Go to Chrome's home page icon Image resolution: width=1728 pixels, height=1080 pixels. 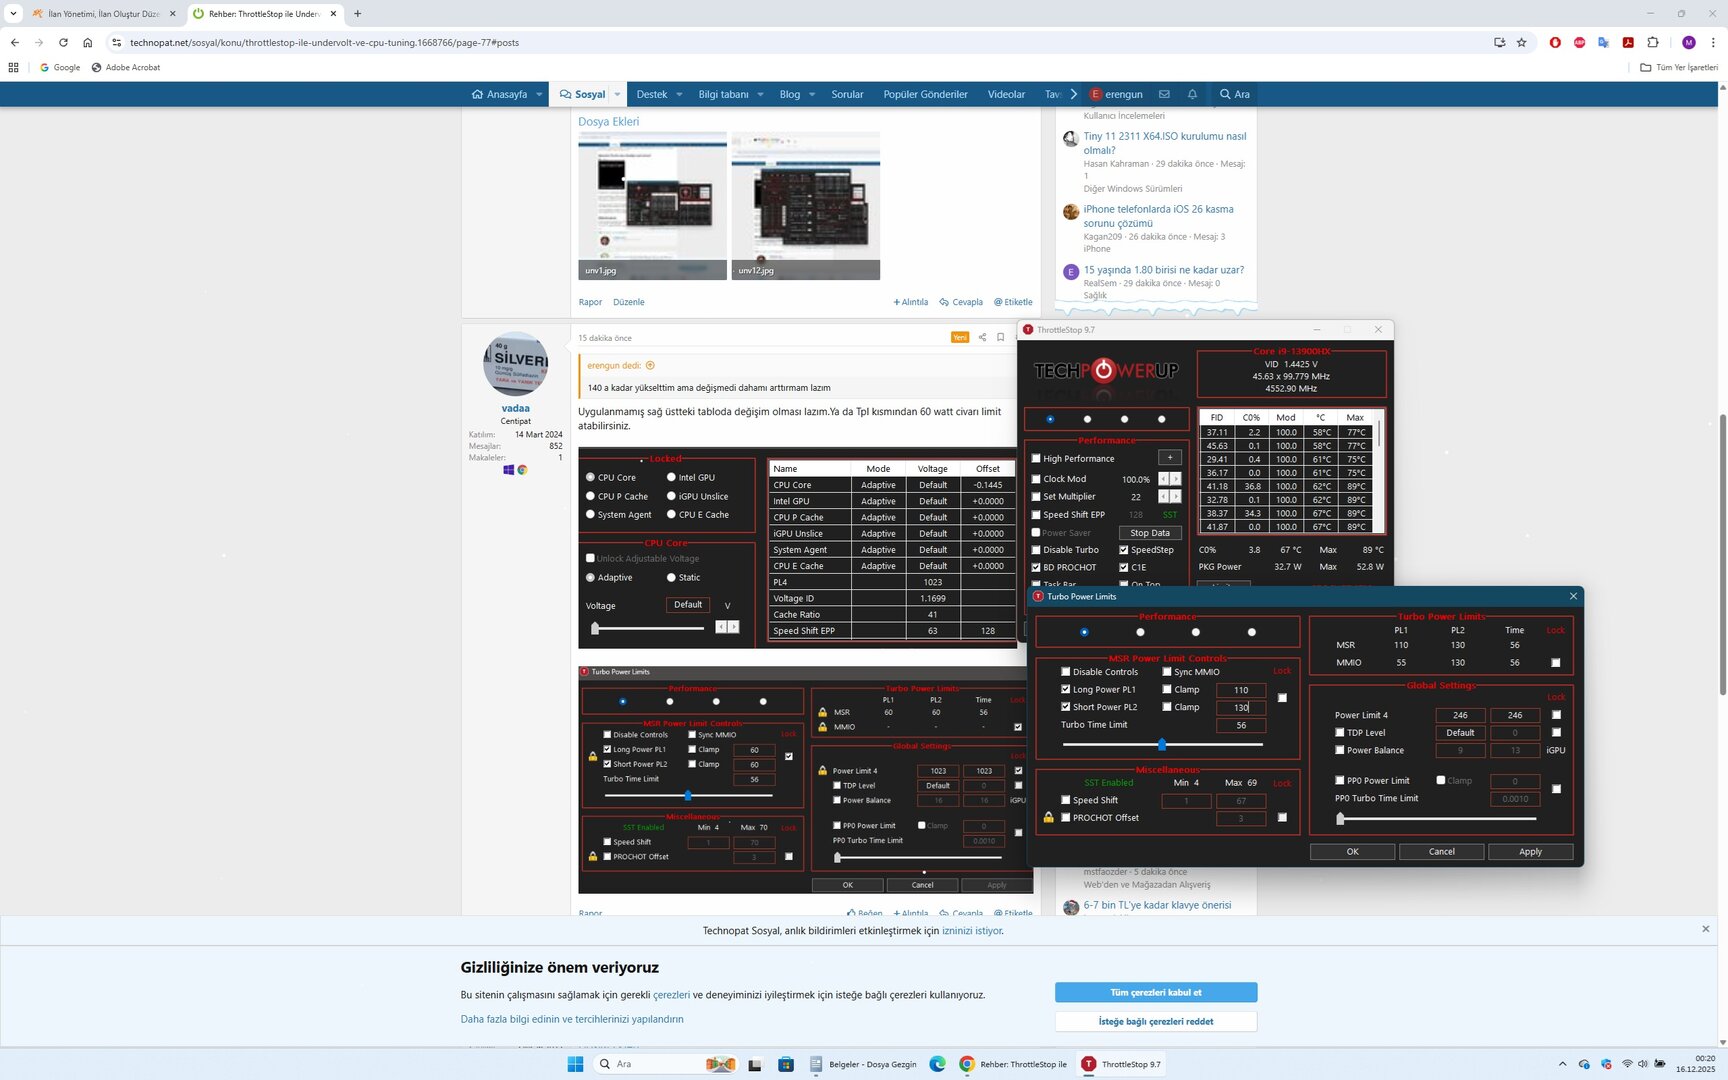pyautogui.click(x=88, y=43)
